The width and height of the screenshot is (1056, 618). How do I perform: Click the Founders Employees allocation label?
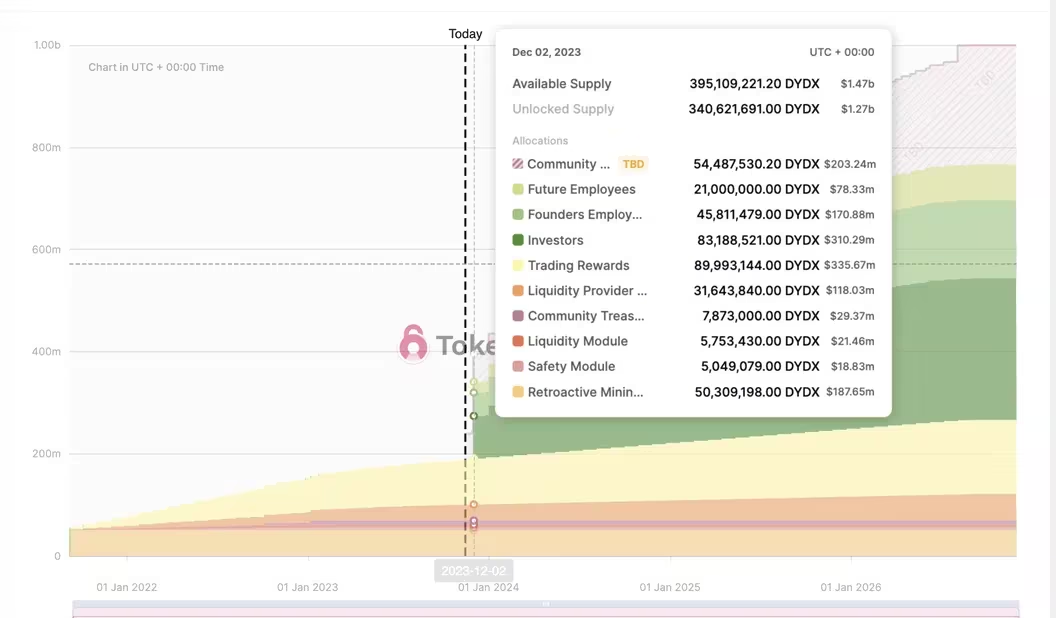click(585, 214)
